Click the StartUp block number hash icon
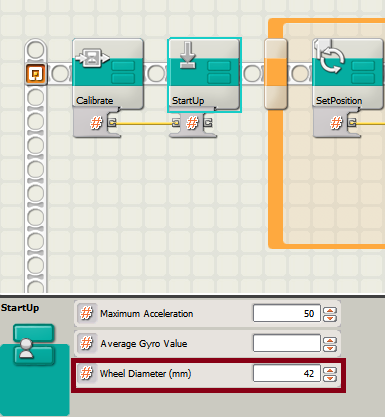Image resolution: width=385 pixels, height=417 pixels. coord(192,123)
